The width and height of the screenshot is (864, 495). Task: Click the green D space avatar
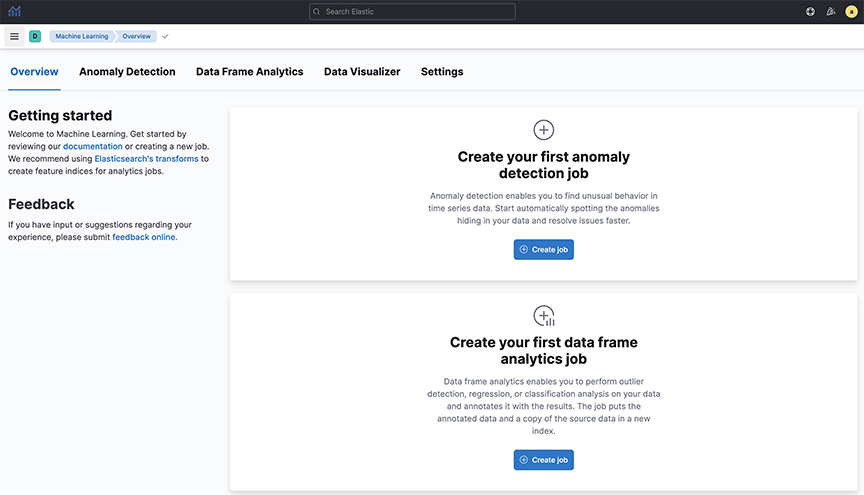tap(35, 36)
